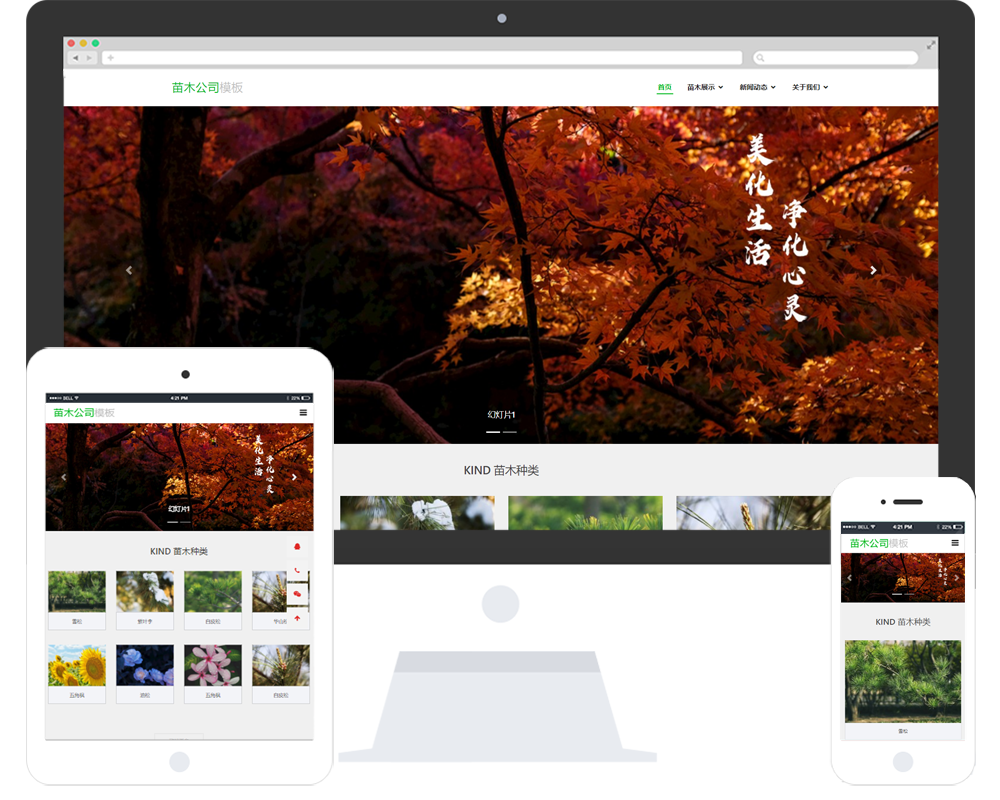The height and width of the screenshot is (800, 1000).
Task: Select the 首页 navigation tab
Action: pyautogui.click(x=665, y=87)
